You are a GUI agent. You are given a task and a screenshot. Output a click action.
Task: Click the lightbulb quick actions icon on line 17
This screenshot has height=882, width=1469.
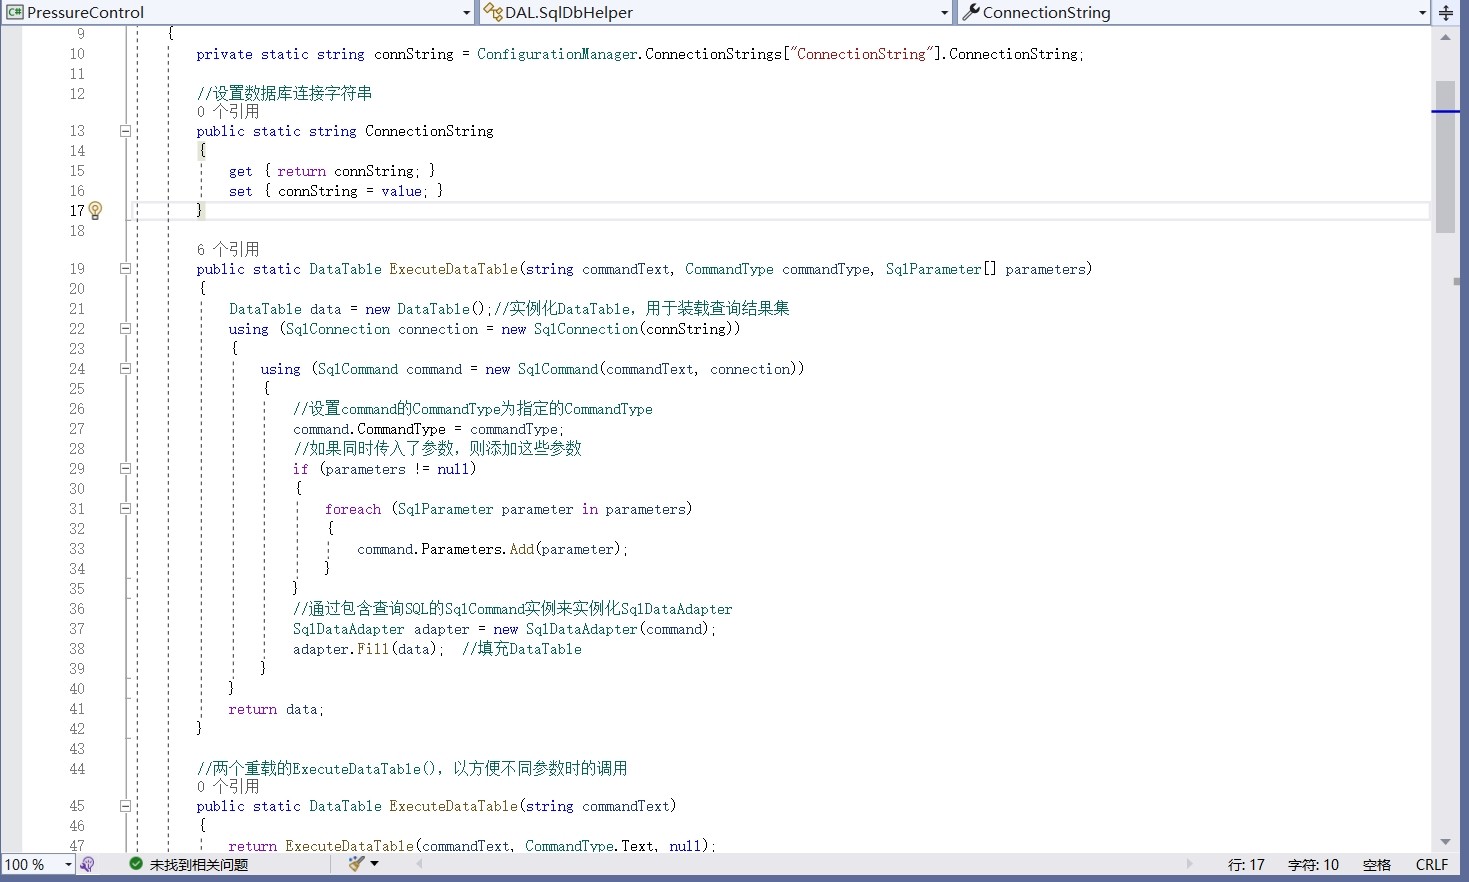coord(95,210)
